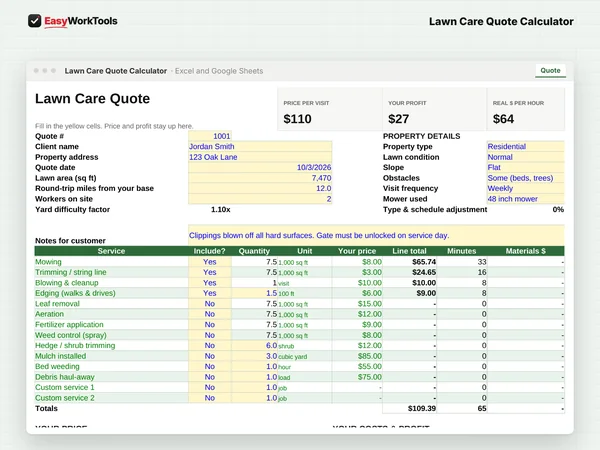Select Bed weeding quantity cell 1.0
The width and height of the screenshot is (600, 450).
pos(254,366)
